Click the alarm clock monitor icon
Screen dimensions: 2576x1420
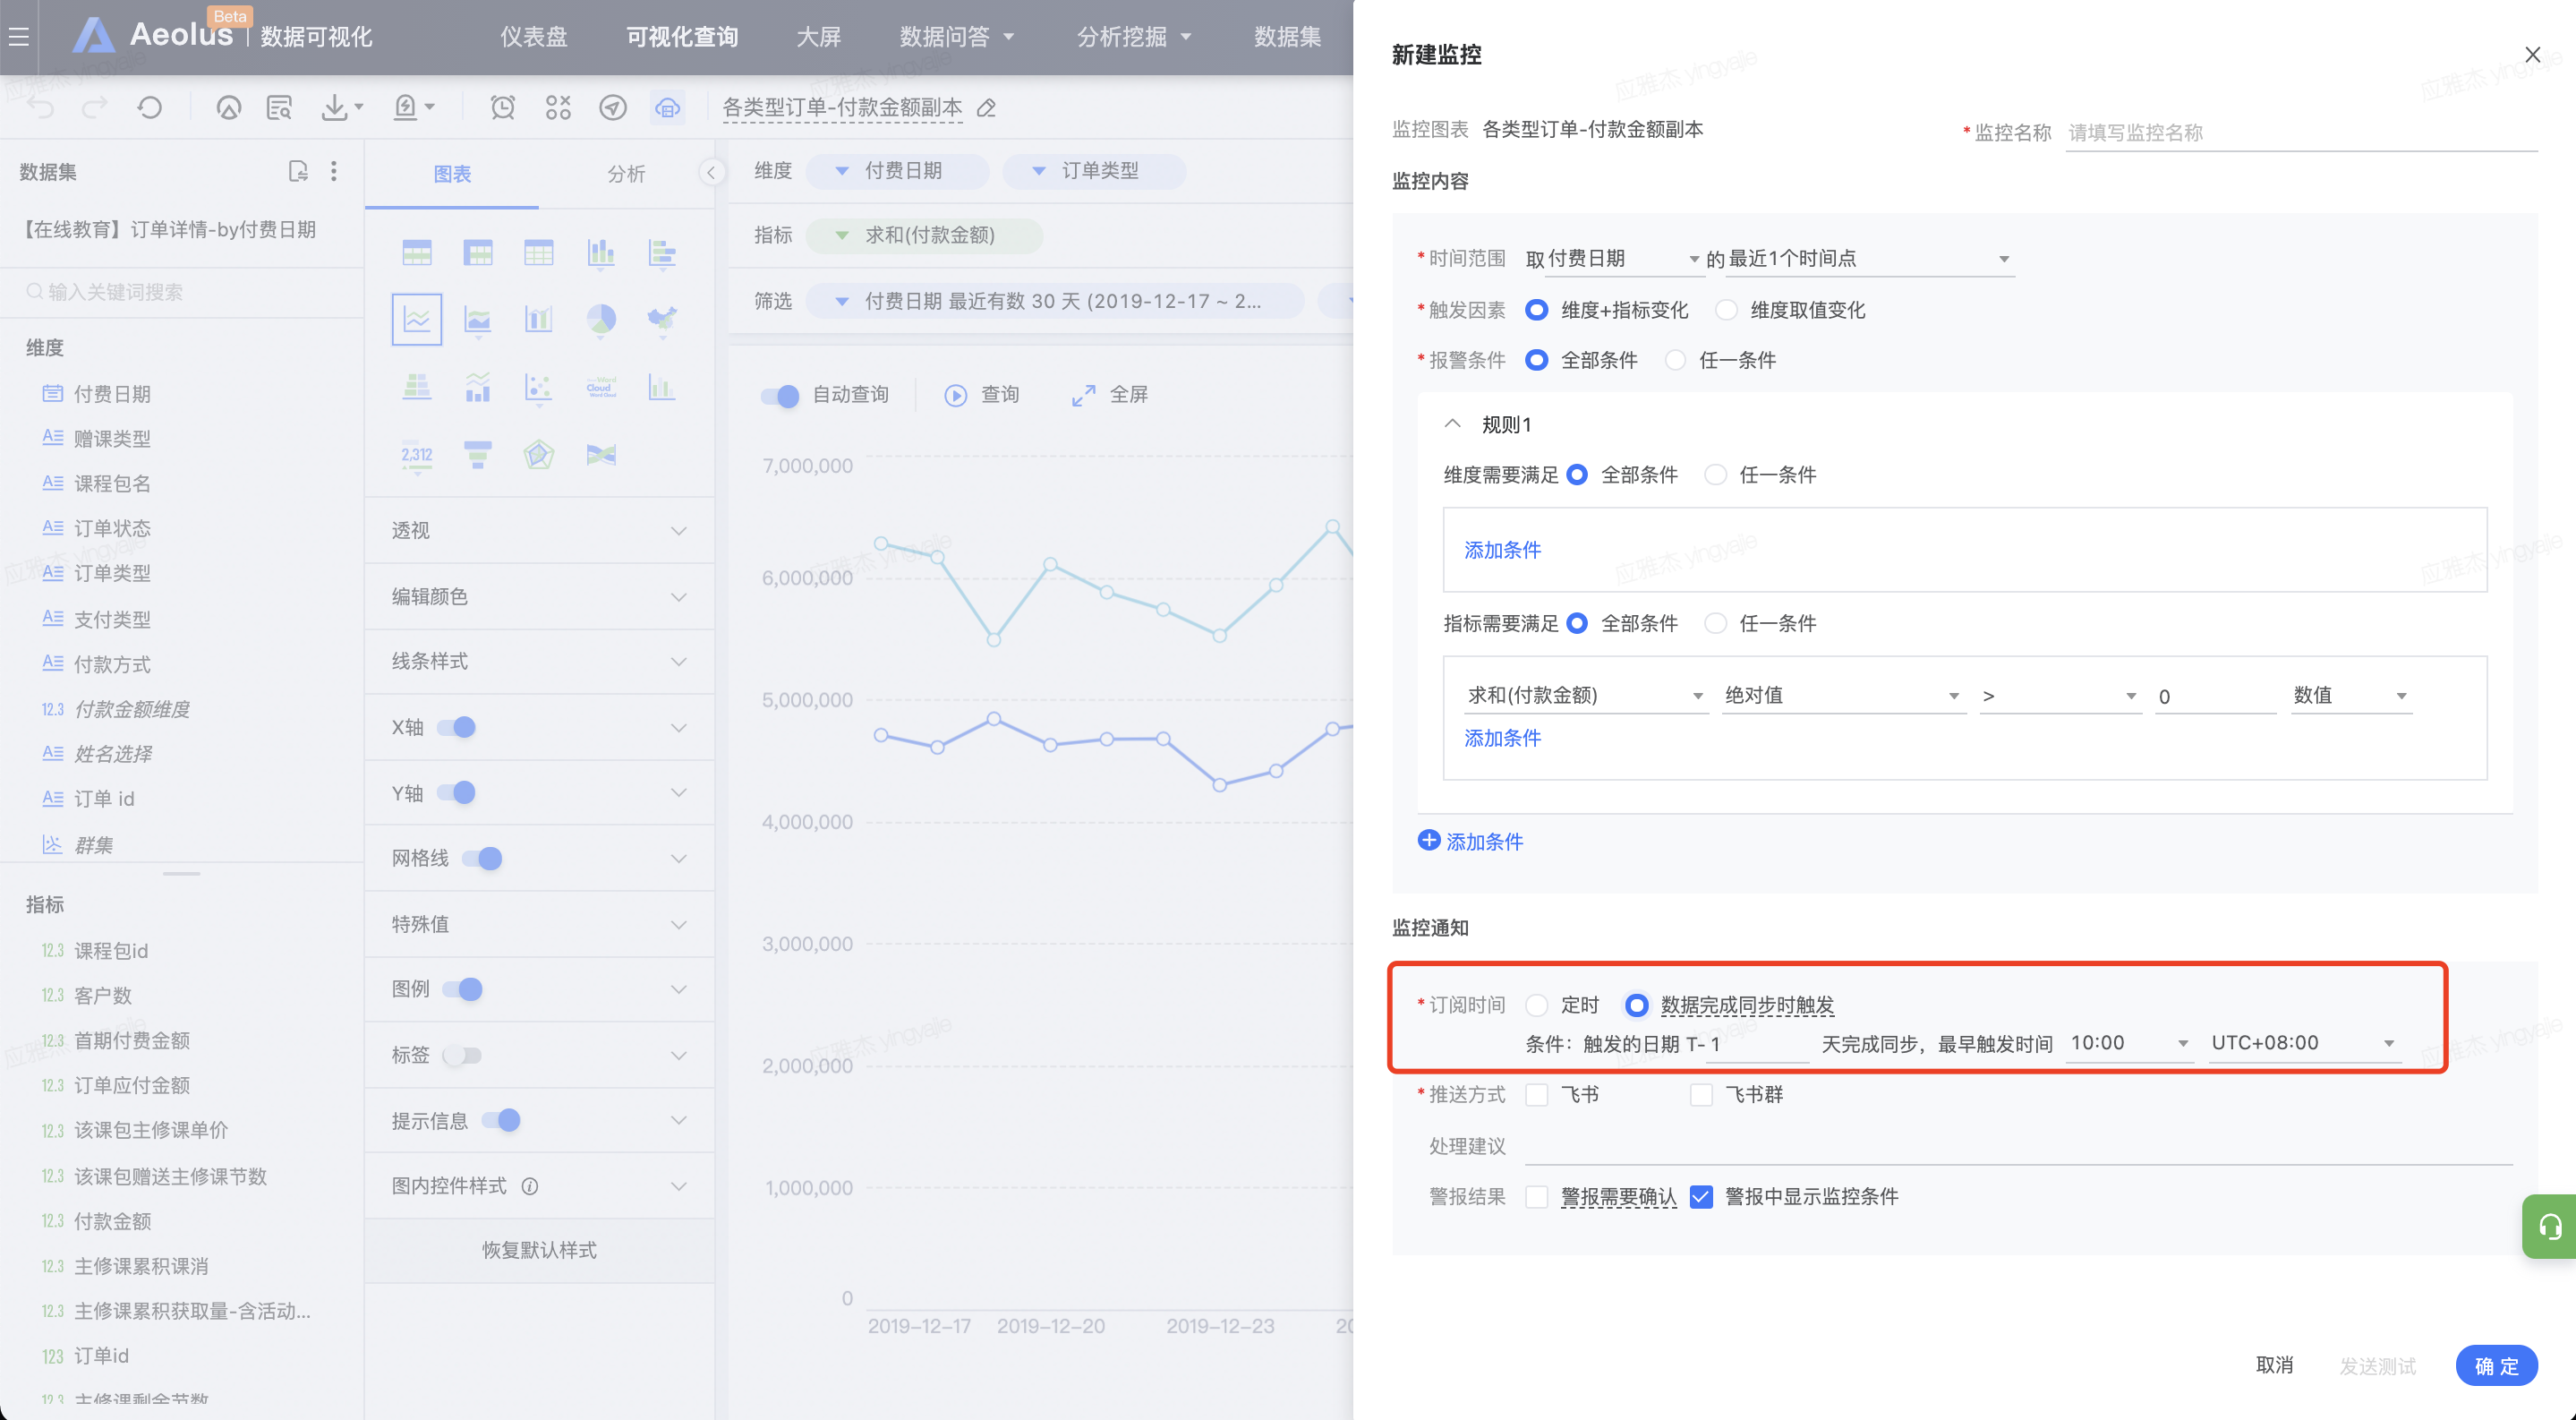(x=503, y=107)
